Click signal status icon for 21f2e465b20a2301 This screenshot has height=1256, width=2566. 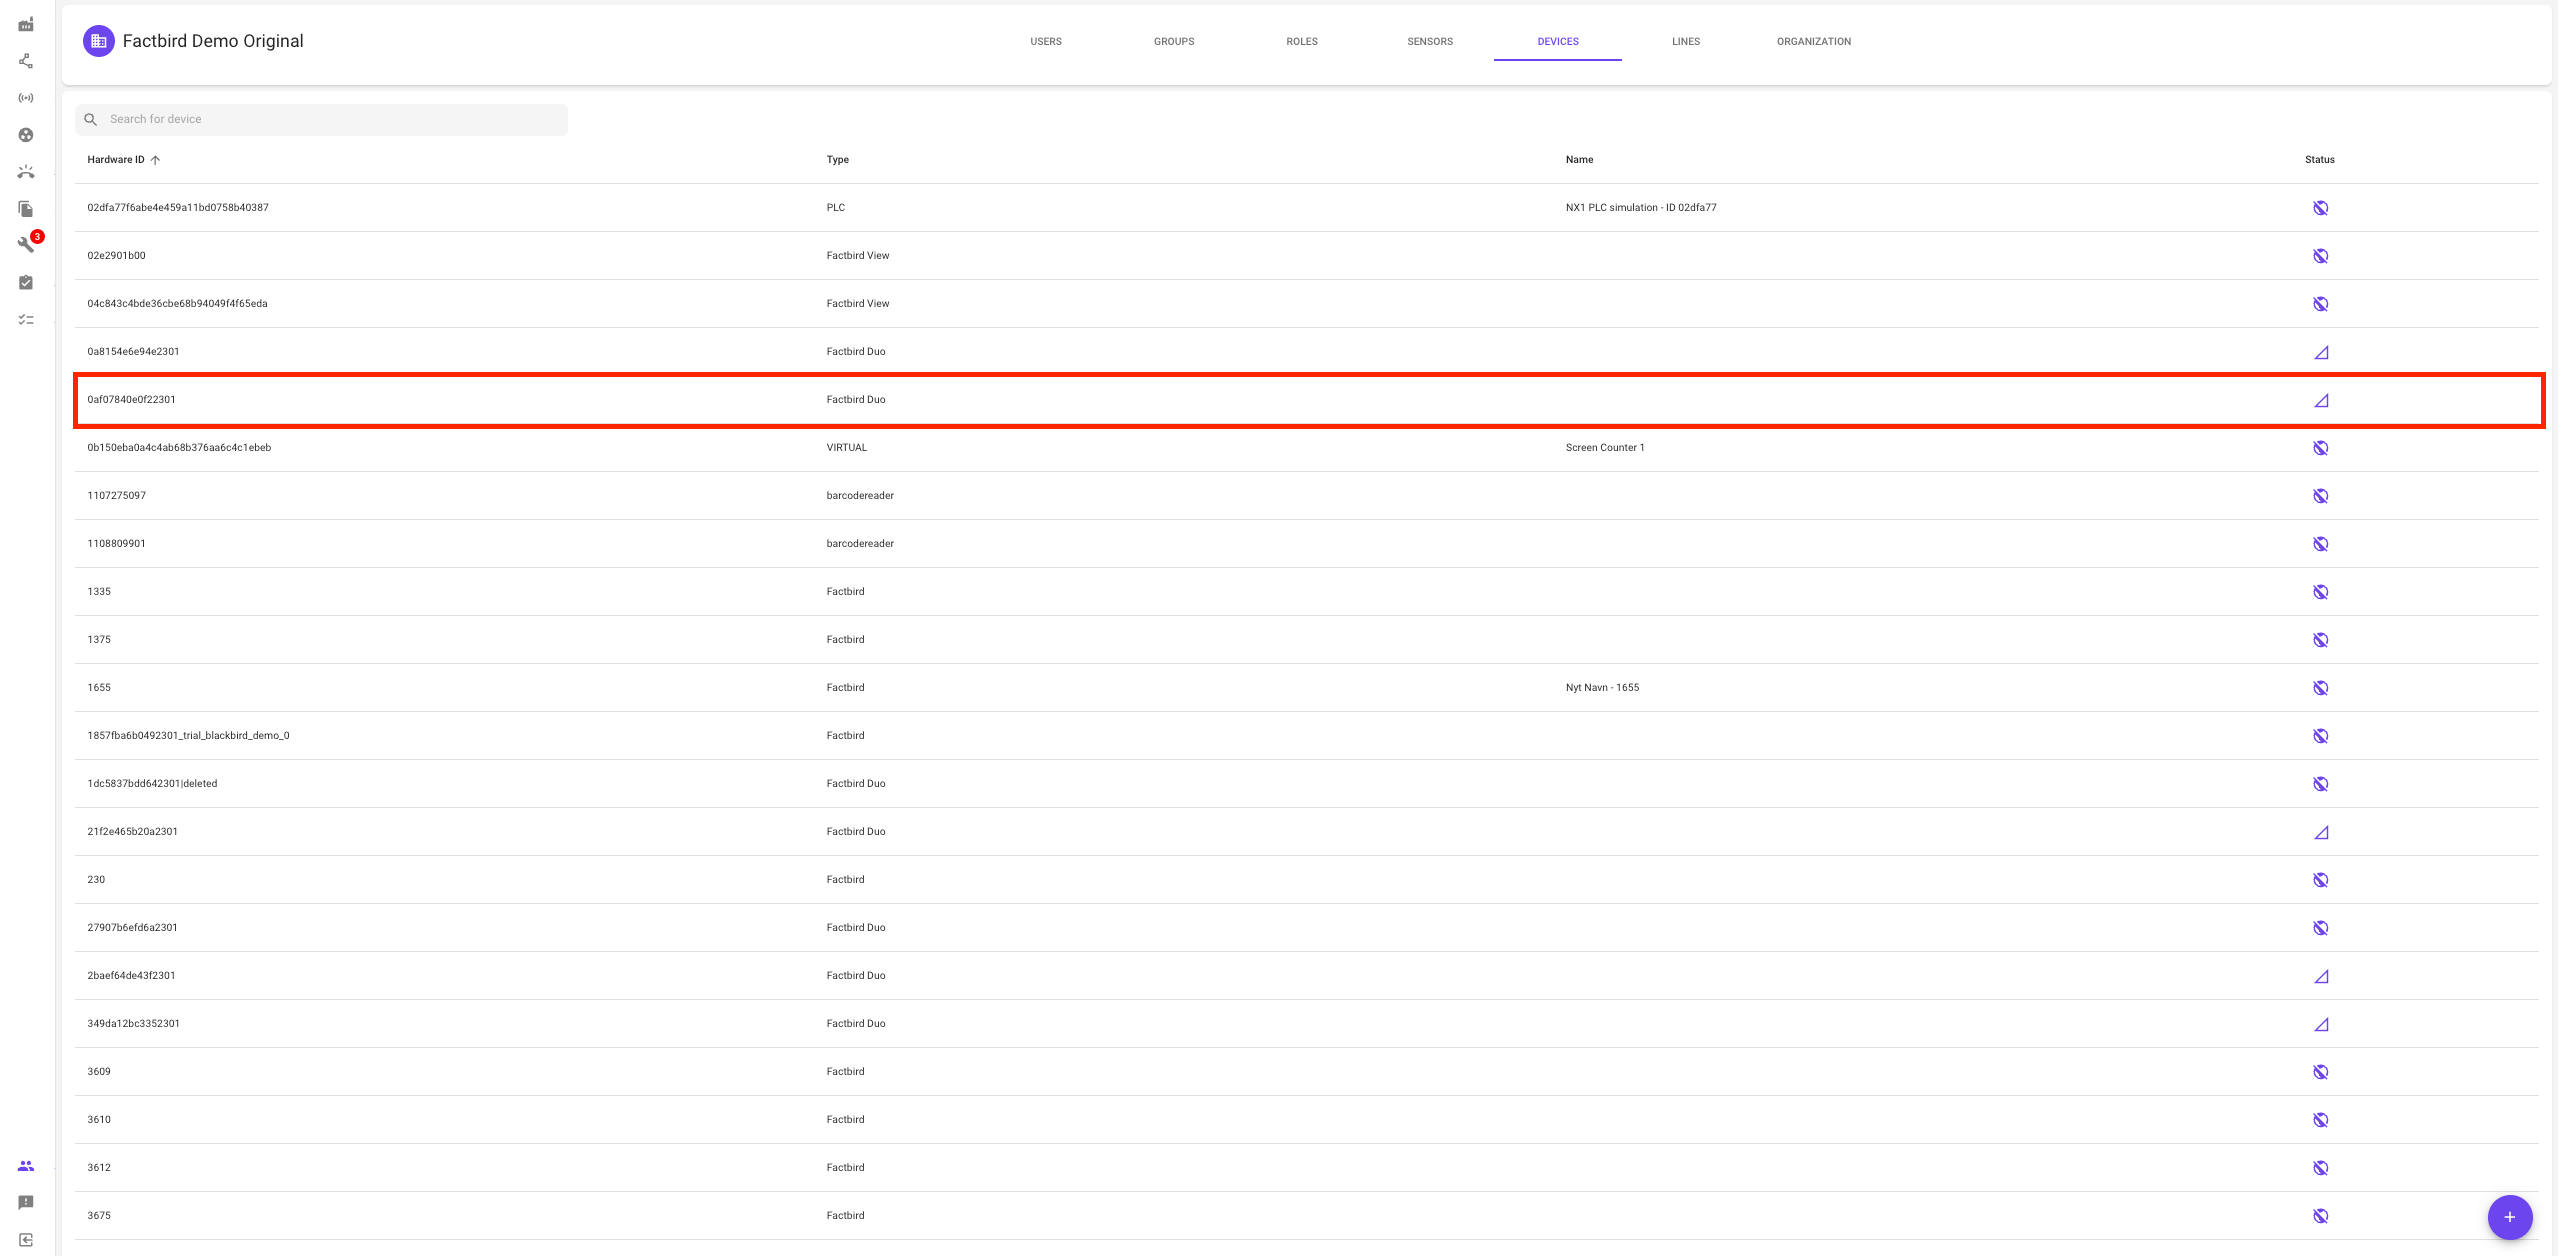2321,832
